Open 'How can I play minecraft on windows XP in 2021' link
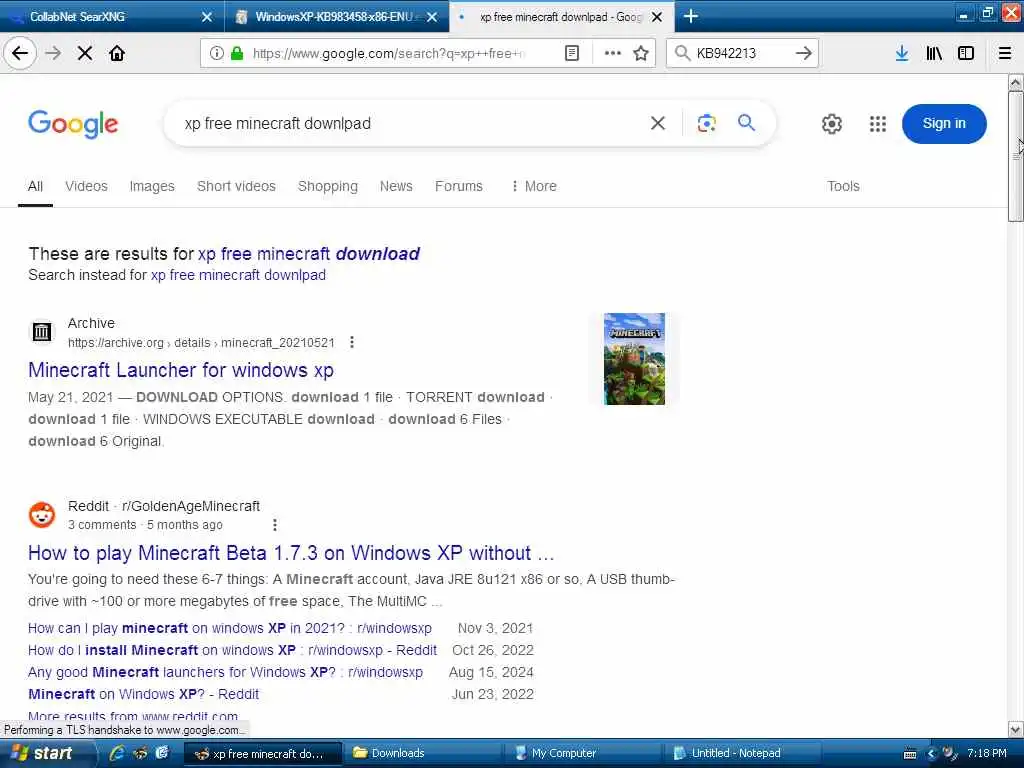The height and width of the screenshot is (768, 1024). click(x=230, y=628)
